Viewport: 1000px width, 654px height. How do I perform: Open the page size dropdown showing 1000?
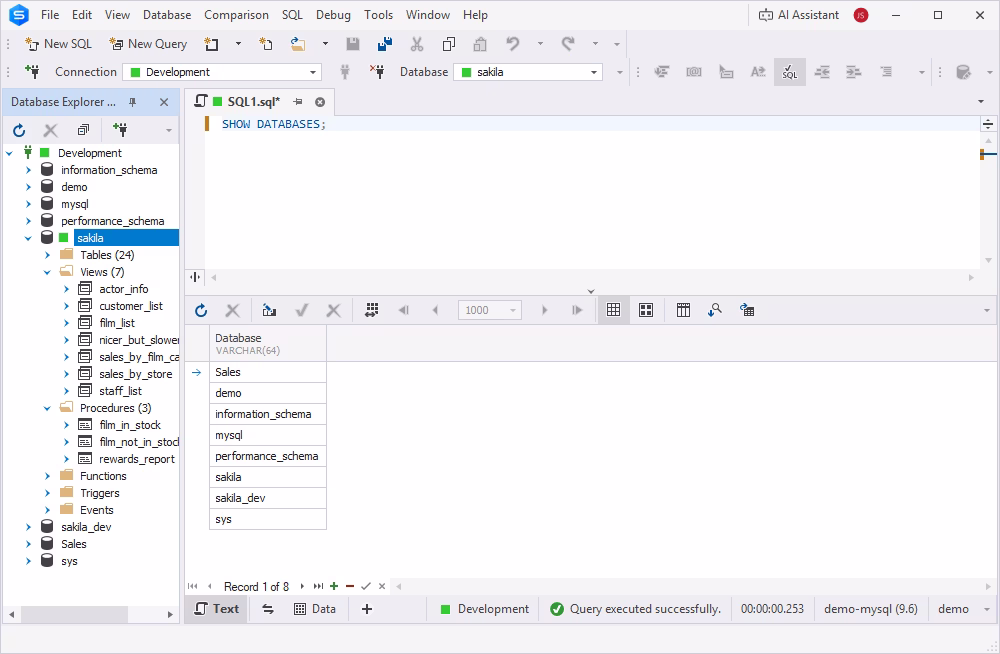pos(490,310)
